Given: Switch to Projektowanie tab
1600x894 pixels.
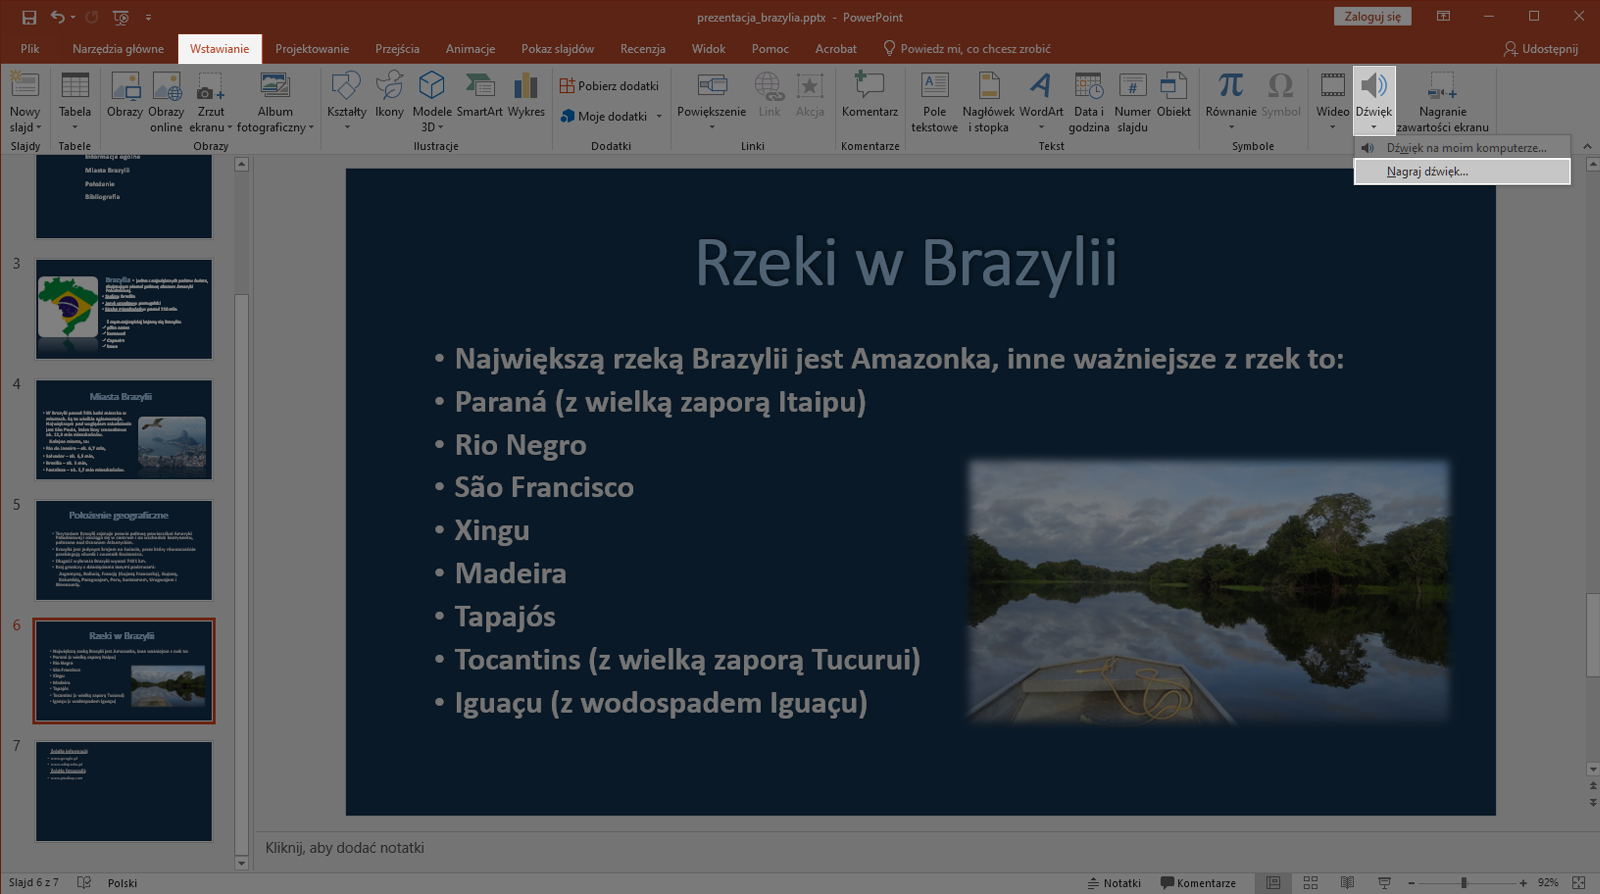Looking at the screenshot, I should pyautogui.click(x=312, y=49).
